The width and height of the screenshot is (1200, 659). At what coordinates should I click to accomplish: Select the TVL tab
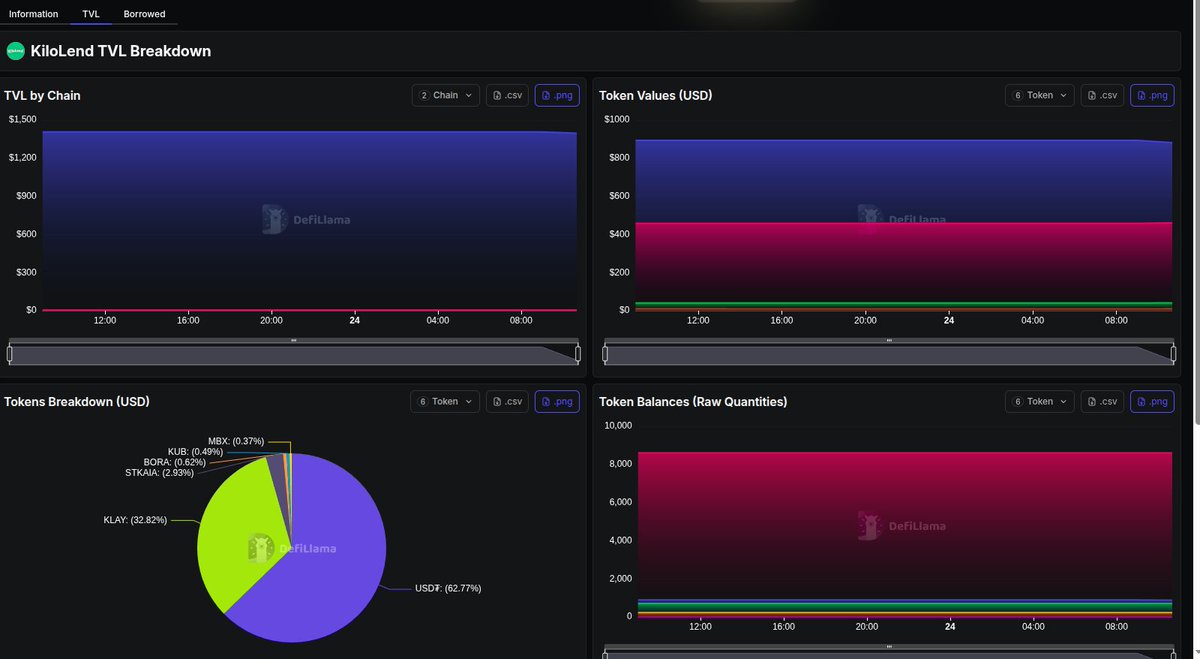(x=91, y=14)
